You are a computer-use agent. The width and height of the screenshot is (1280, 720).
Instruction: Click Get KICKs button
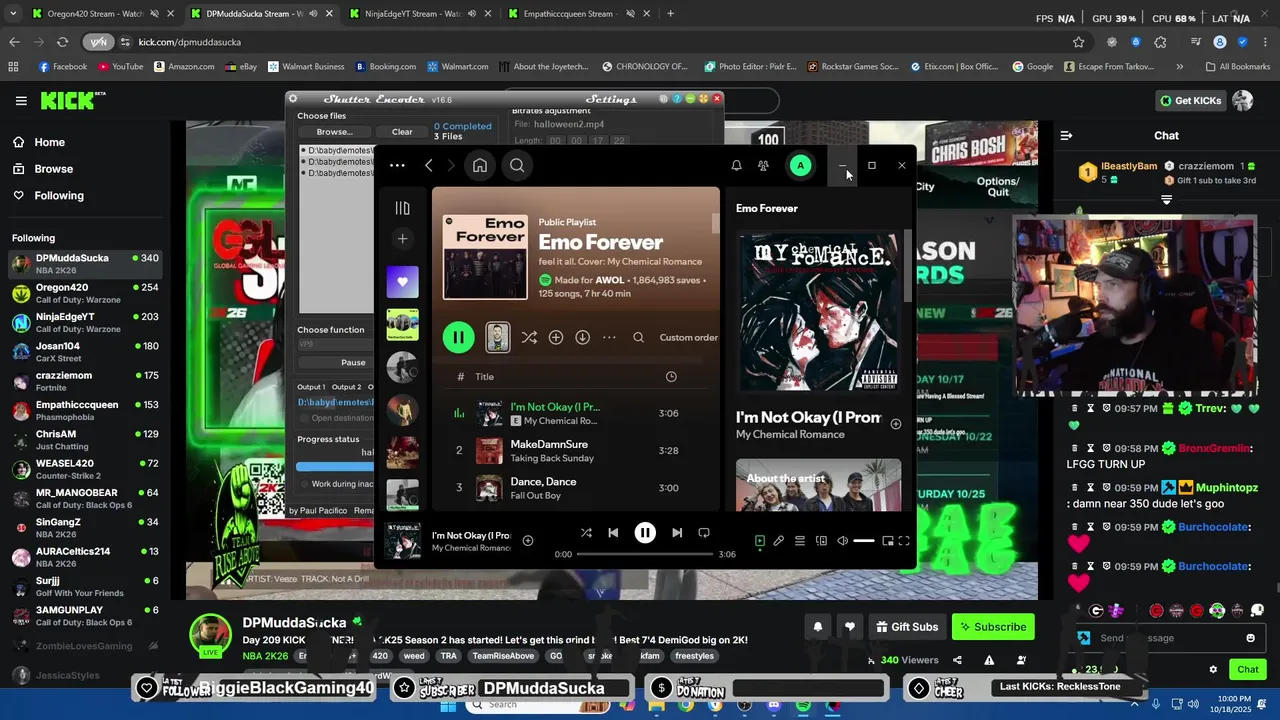(x=1190, y=101)
